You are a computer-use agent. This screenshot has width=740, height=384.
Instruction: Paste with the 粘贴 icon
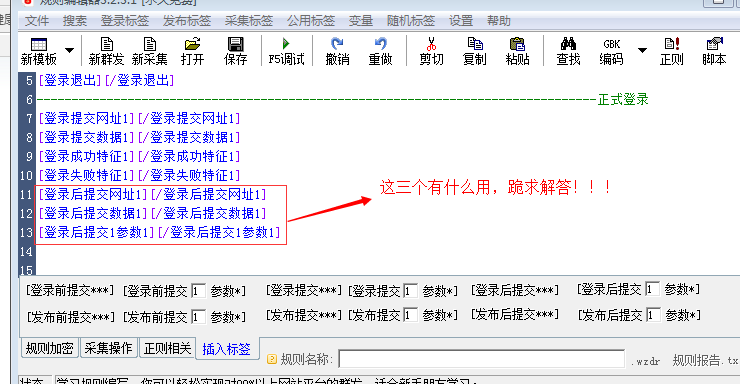click(517, 51)
